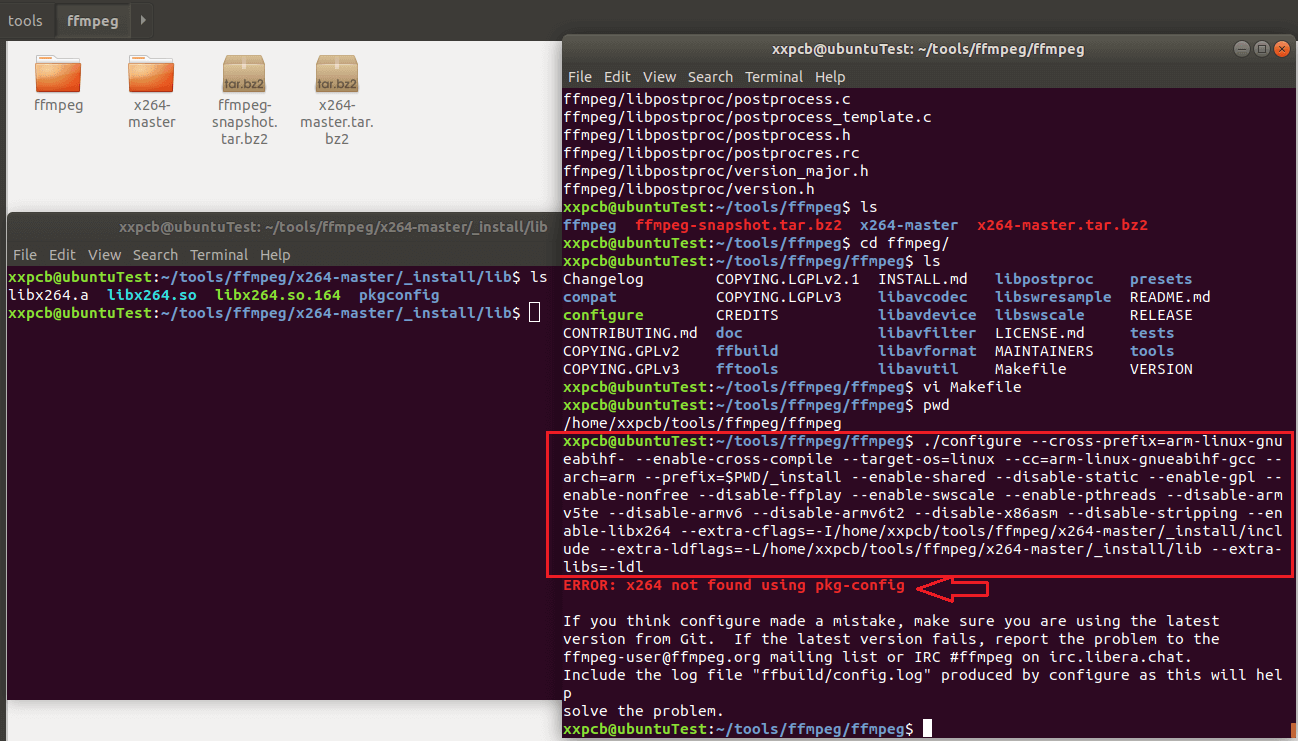
Task: Open View menu in left terminal
Action: tap(105, 255)
